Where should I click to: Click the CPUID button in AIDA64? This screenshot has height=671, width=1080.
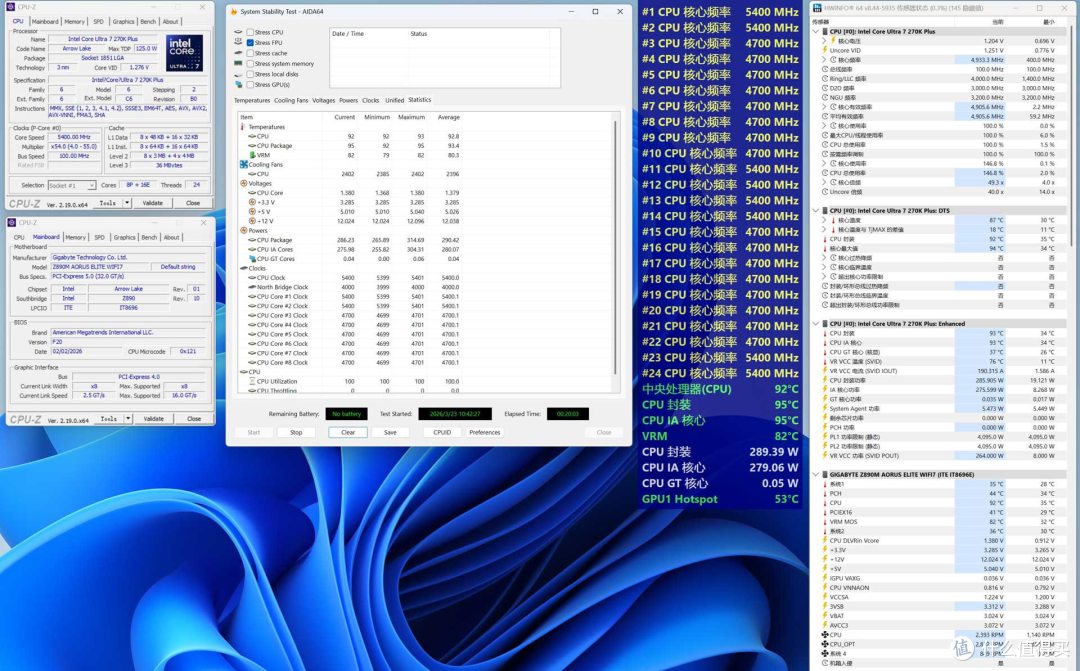click(x=442, y=433)
